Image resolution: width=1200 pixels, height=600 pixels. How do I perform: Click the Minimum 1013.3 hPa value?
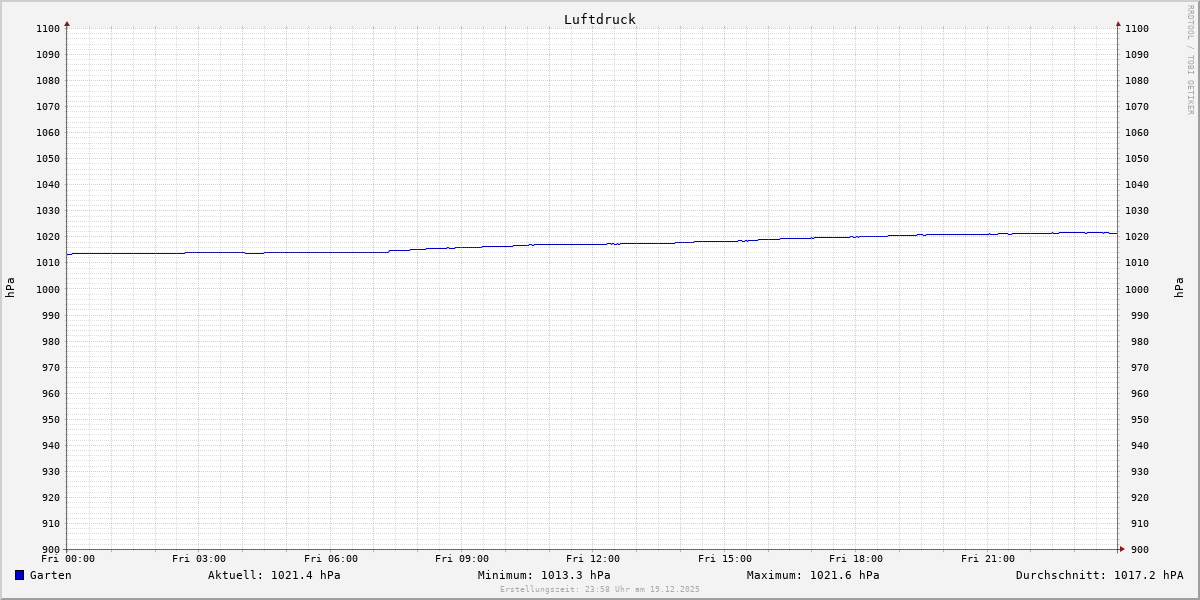[544, 575]
